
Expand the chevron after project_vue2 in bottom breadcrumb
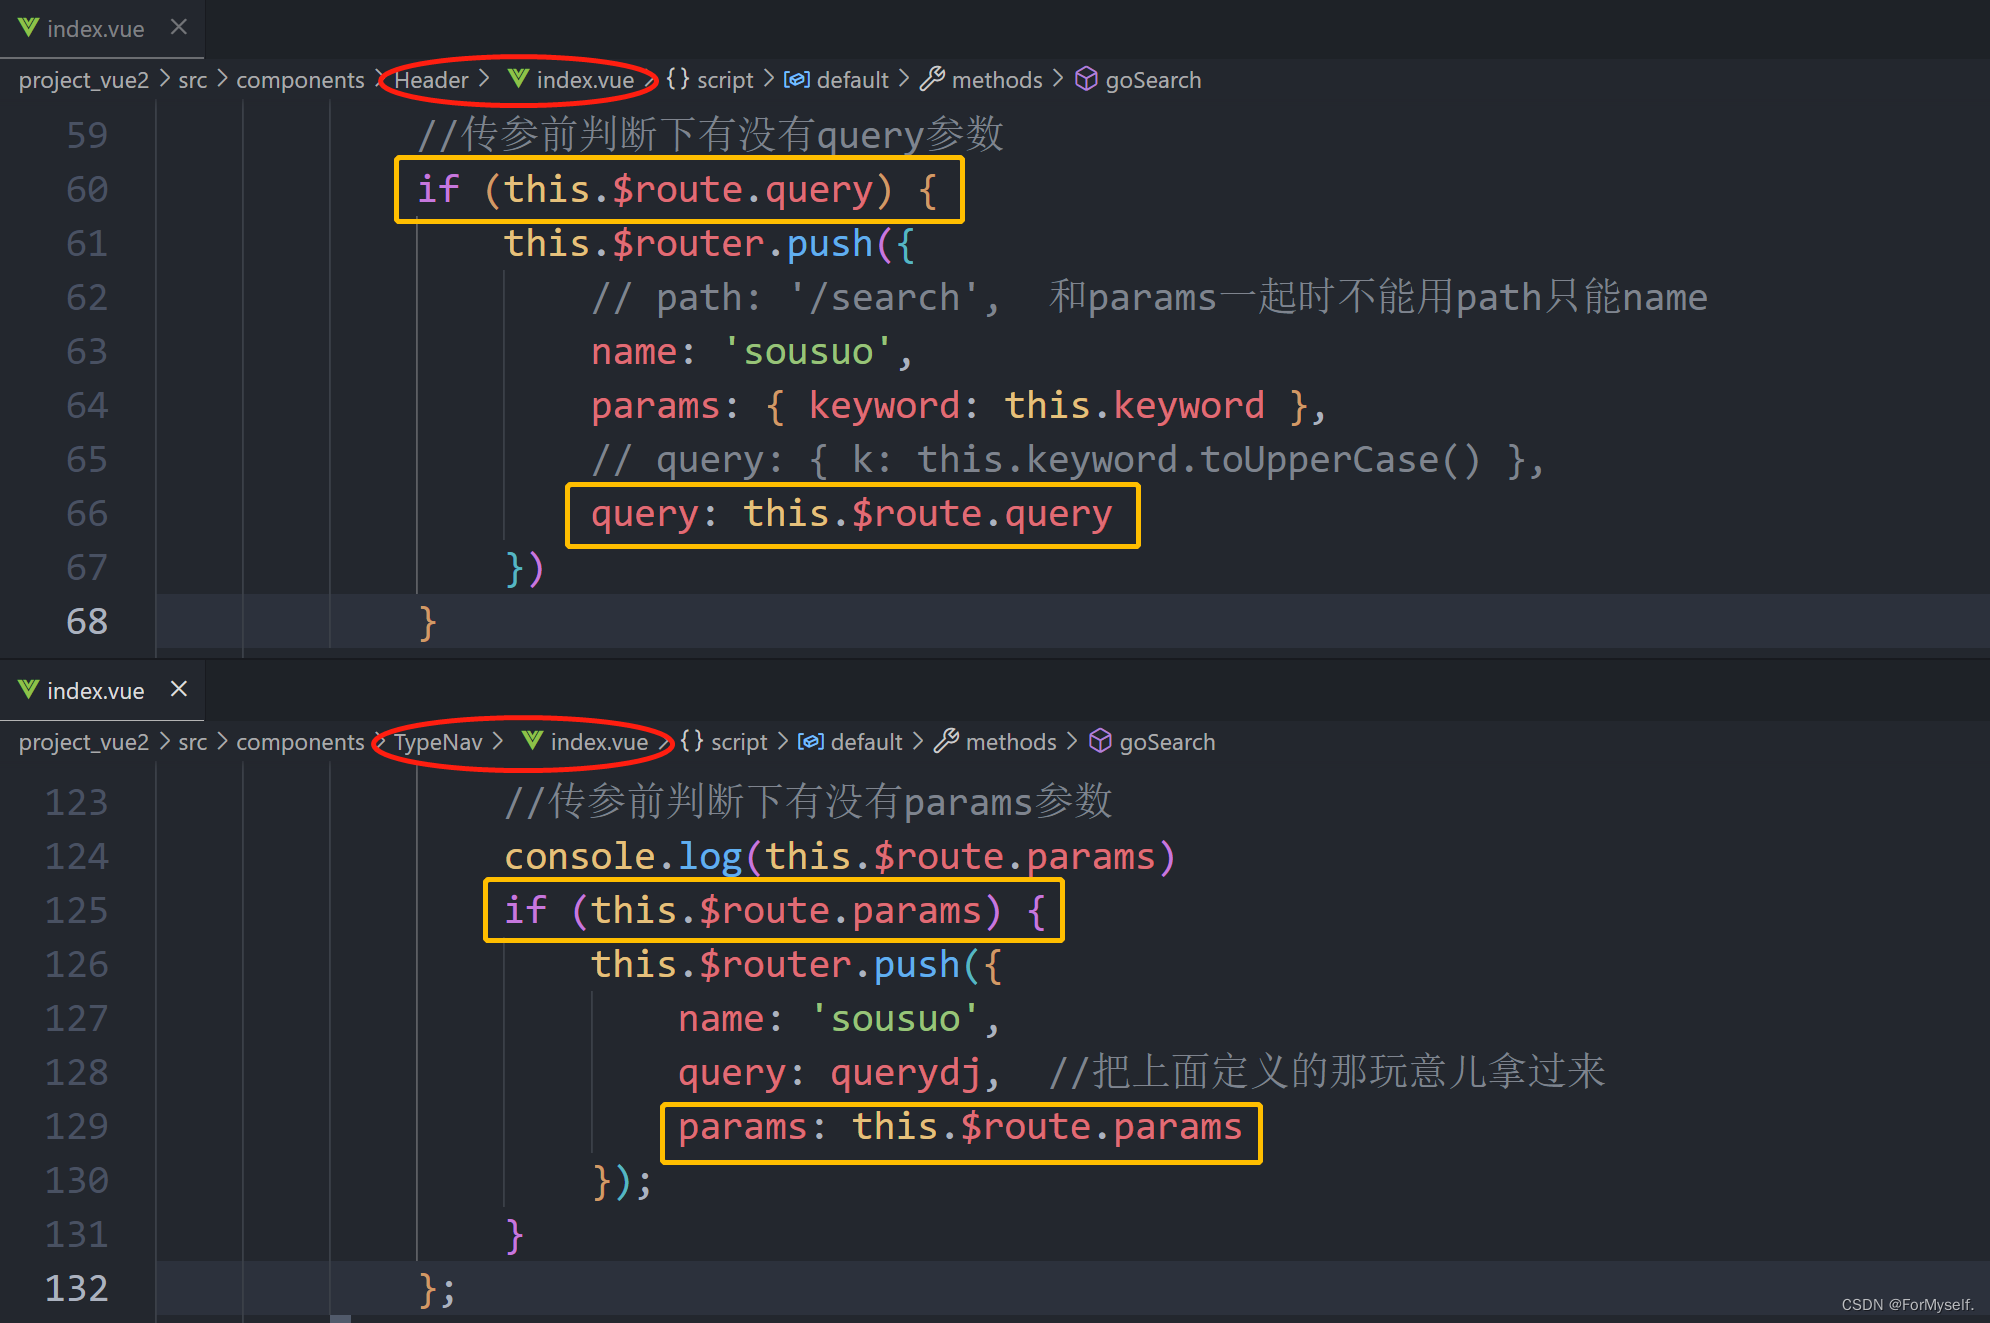click(164, 741)
